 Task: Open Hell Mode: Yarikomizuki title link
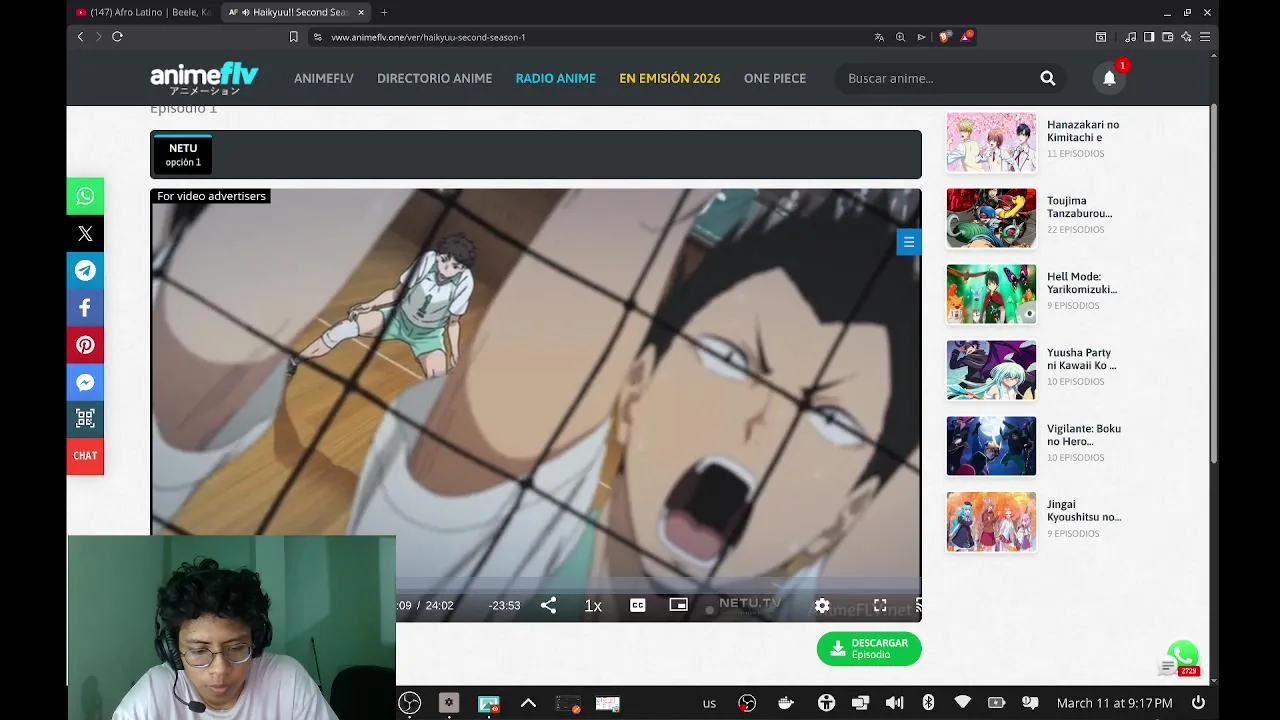coord(1082,283)
